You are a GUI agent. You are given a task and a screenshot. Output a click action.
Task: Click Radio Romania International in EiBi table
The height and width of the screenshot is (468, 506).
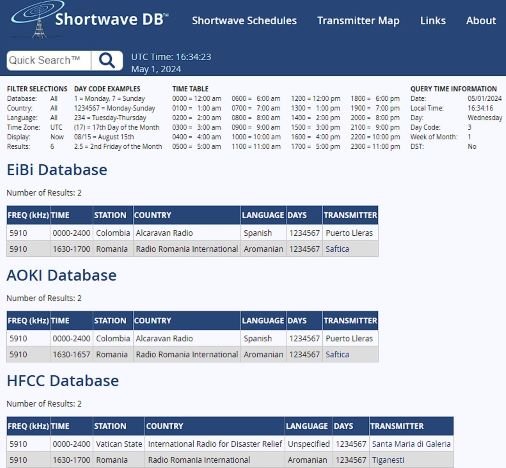pos(187,249)
